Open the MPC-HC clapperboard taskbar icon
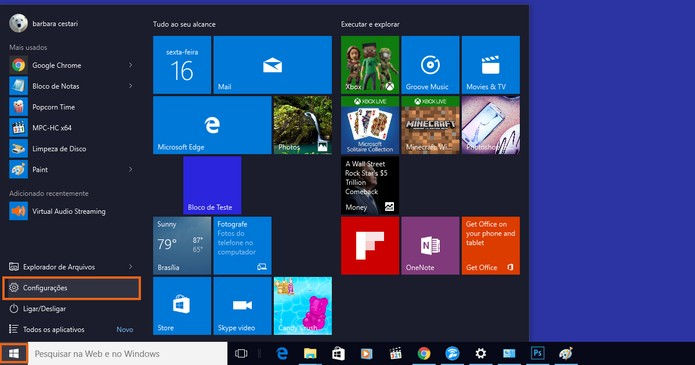695x365 pixels. 395,353
